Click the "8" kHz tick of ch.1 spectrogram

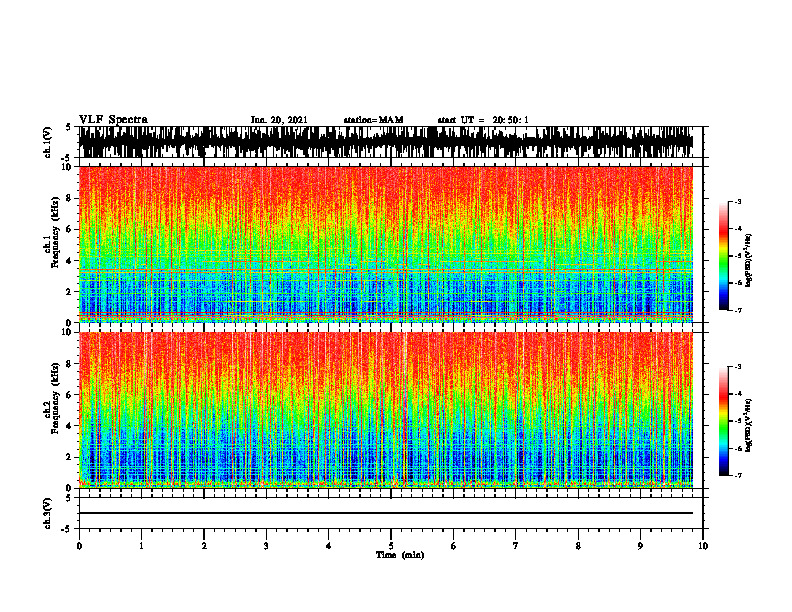tap(70, 198)
